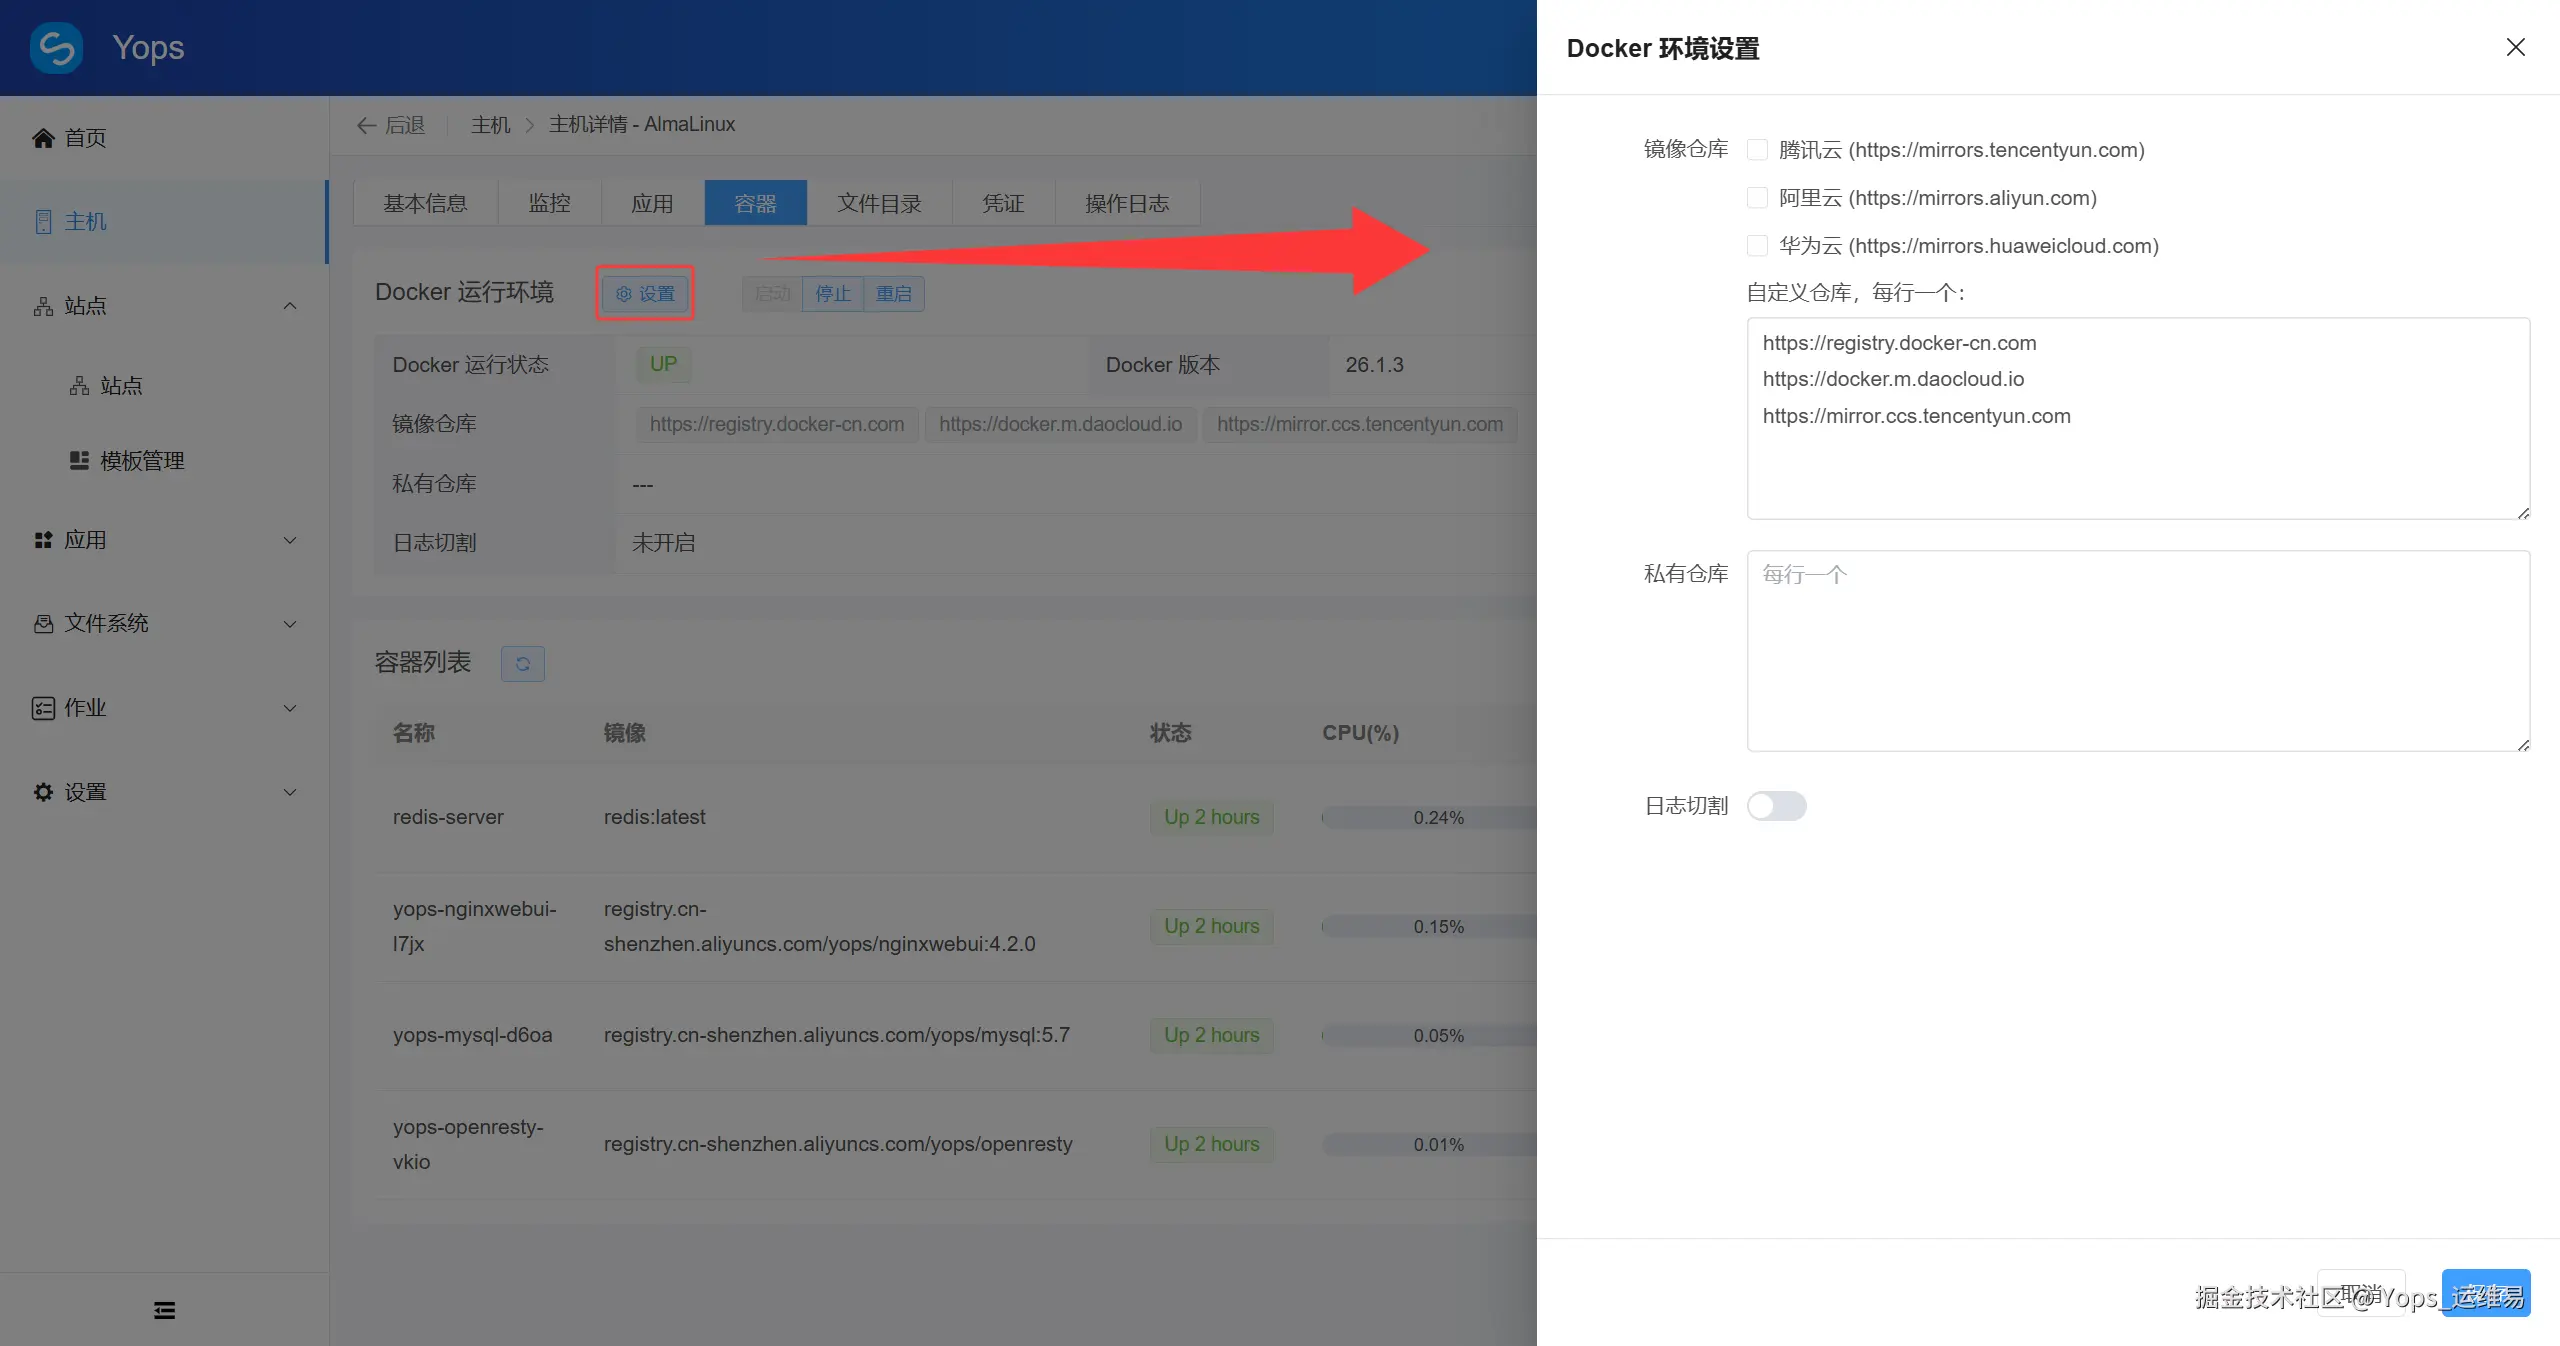2560x1346 pixels.
Task: Click the Yops logo icon
Action: (x=56, y=47)
